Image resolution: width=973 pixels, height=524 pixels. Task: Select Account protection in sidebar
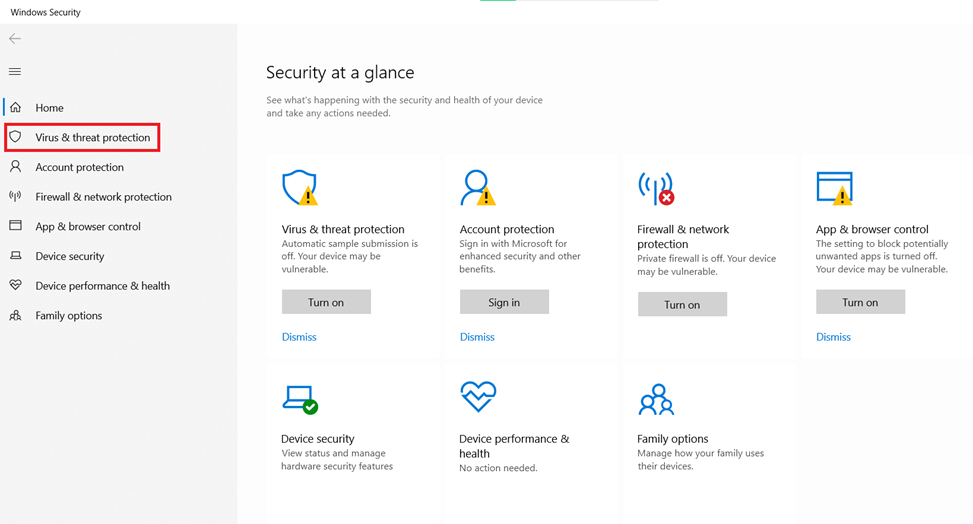[79, 167]
